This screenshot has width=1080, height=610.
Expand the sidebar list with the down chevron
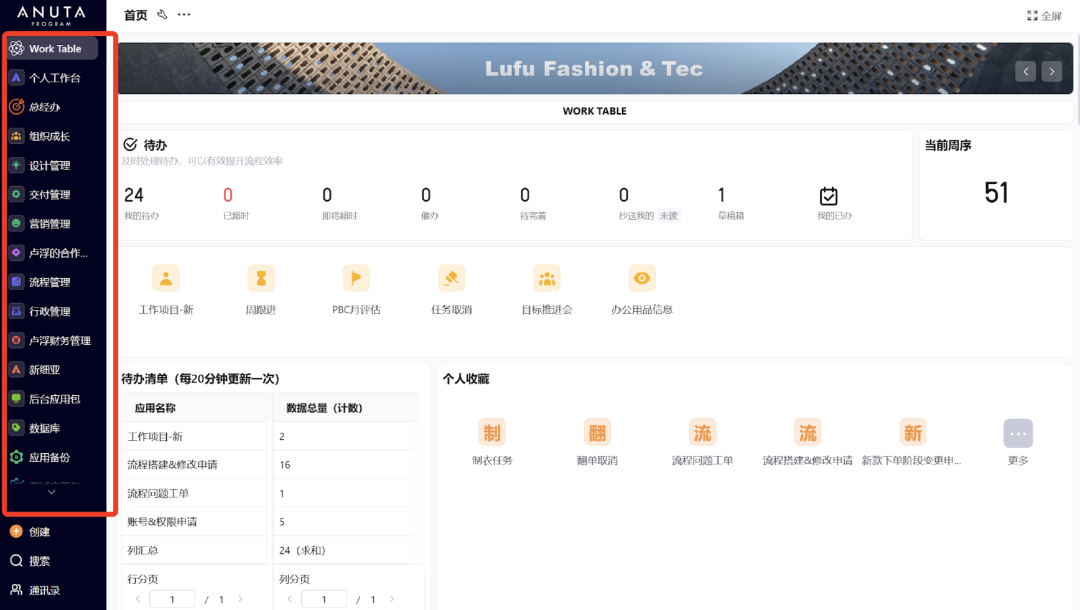click(52, 492)
